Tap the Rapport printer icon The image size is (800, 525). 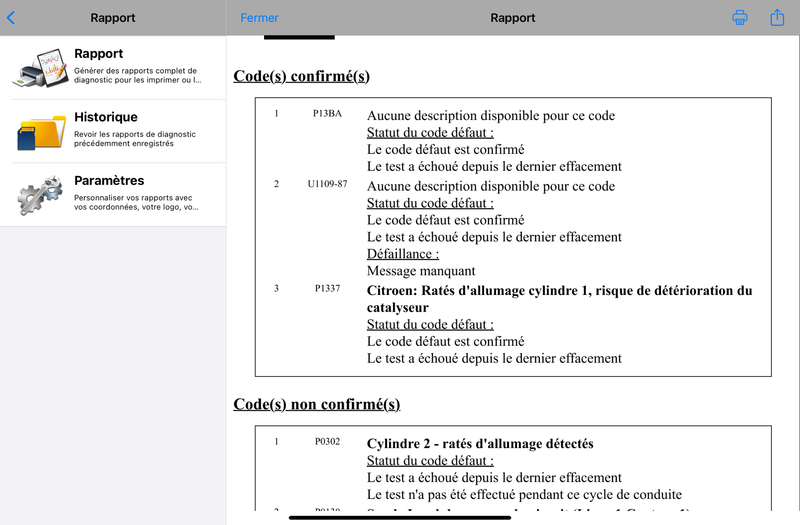tap(40, 68)
